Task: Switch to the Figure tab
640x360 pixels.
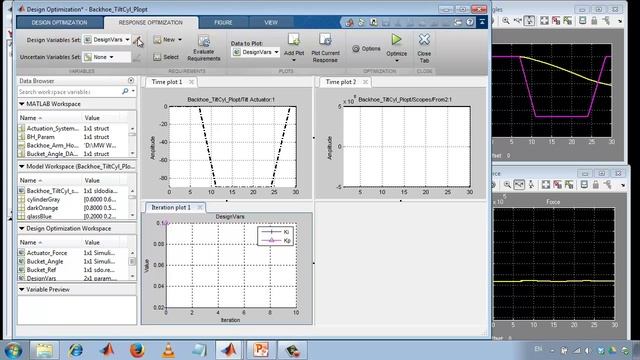Action: pos(223,22)
